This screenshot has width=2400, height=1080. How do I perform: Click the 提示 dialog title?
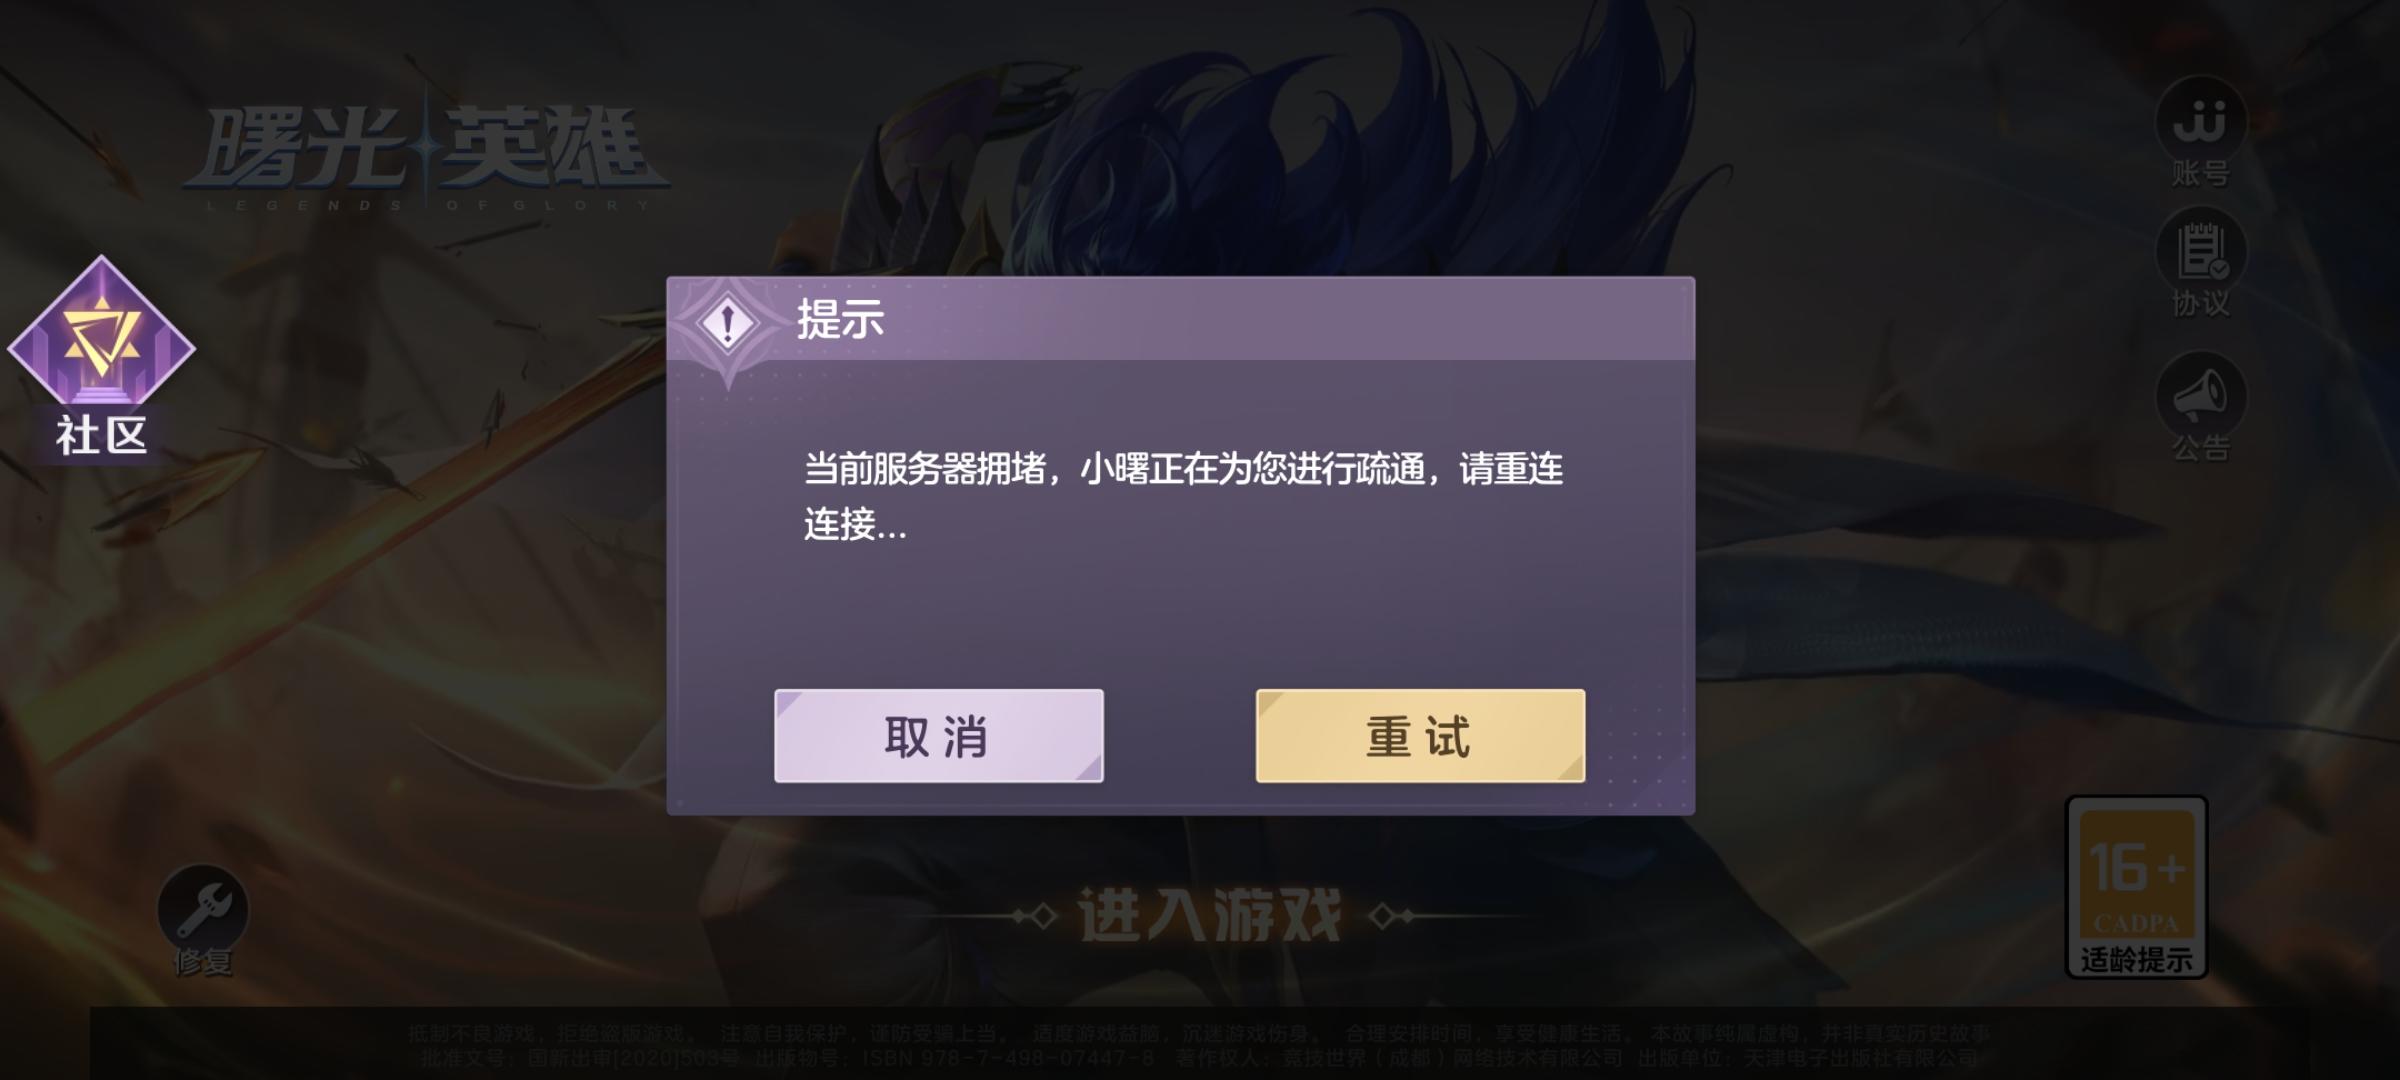click(x=840, y=320)
